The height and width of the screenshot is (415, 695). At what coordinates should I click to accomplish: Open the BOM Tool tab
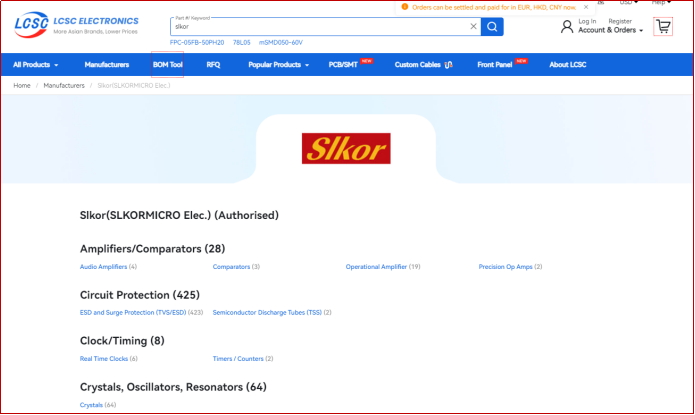pyautogui.click(x=167, y=65)
